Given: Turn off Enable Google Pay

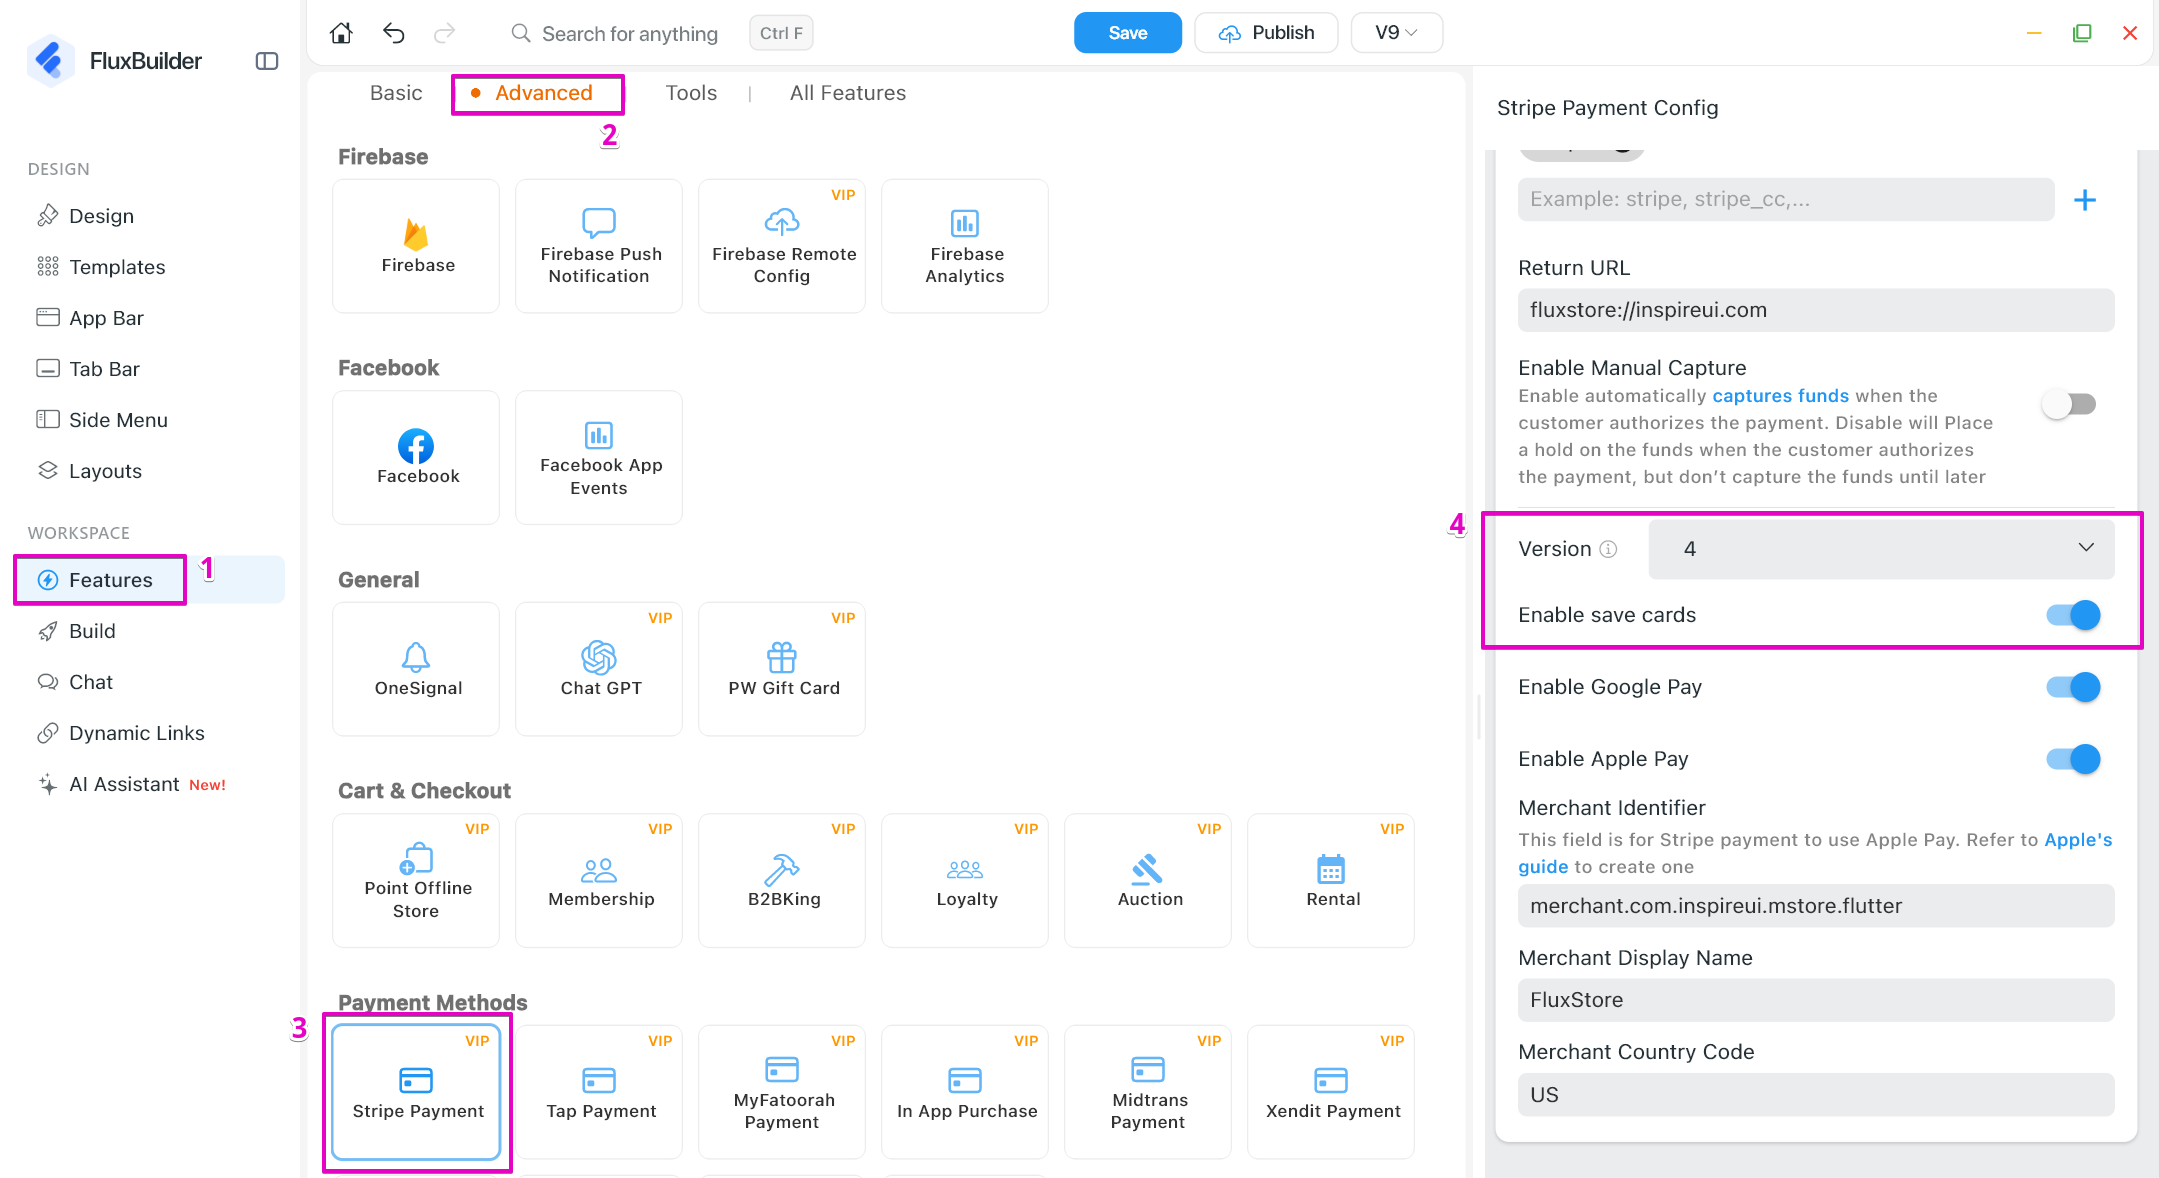Looking at the screenshot, I should click(x=2073, y=687).
